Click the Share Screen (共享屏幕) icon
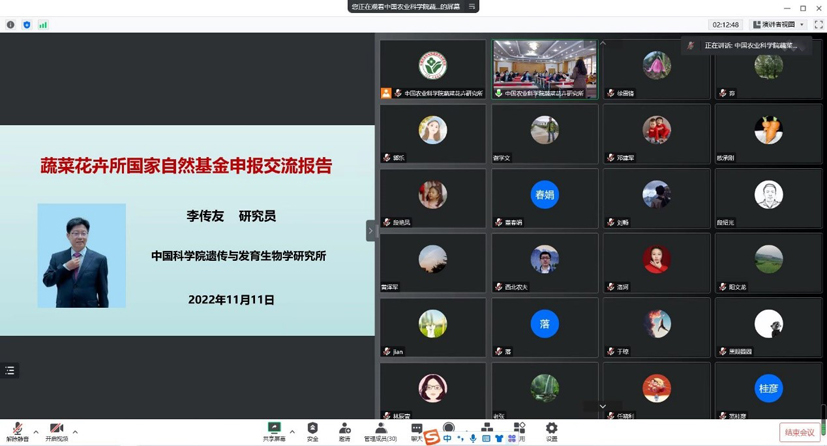Screen dimensions: 827x446 pos(273,430)
